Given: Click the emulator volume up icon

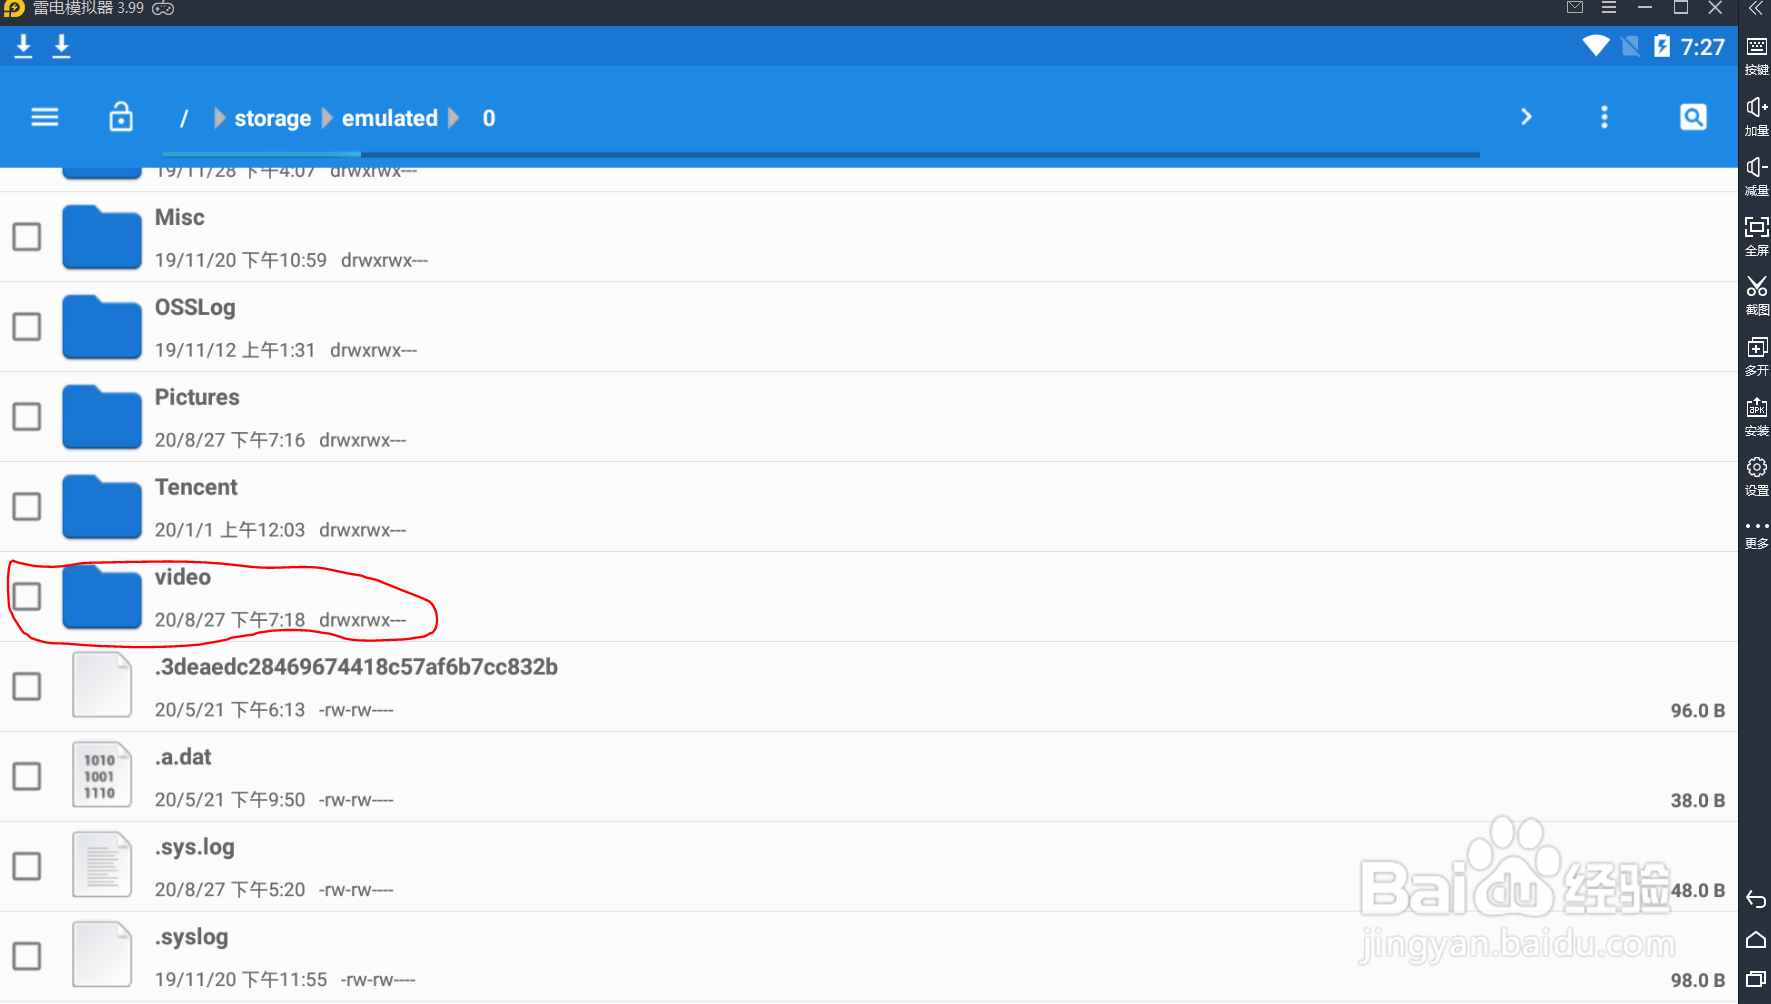Looking at the screenshot, I should coord(1756,114).
